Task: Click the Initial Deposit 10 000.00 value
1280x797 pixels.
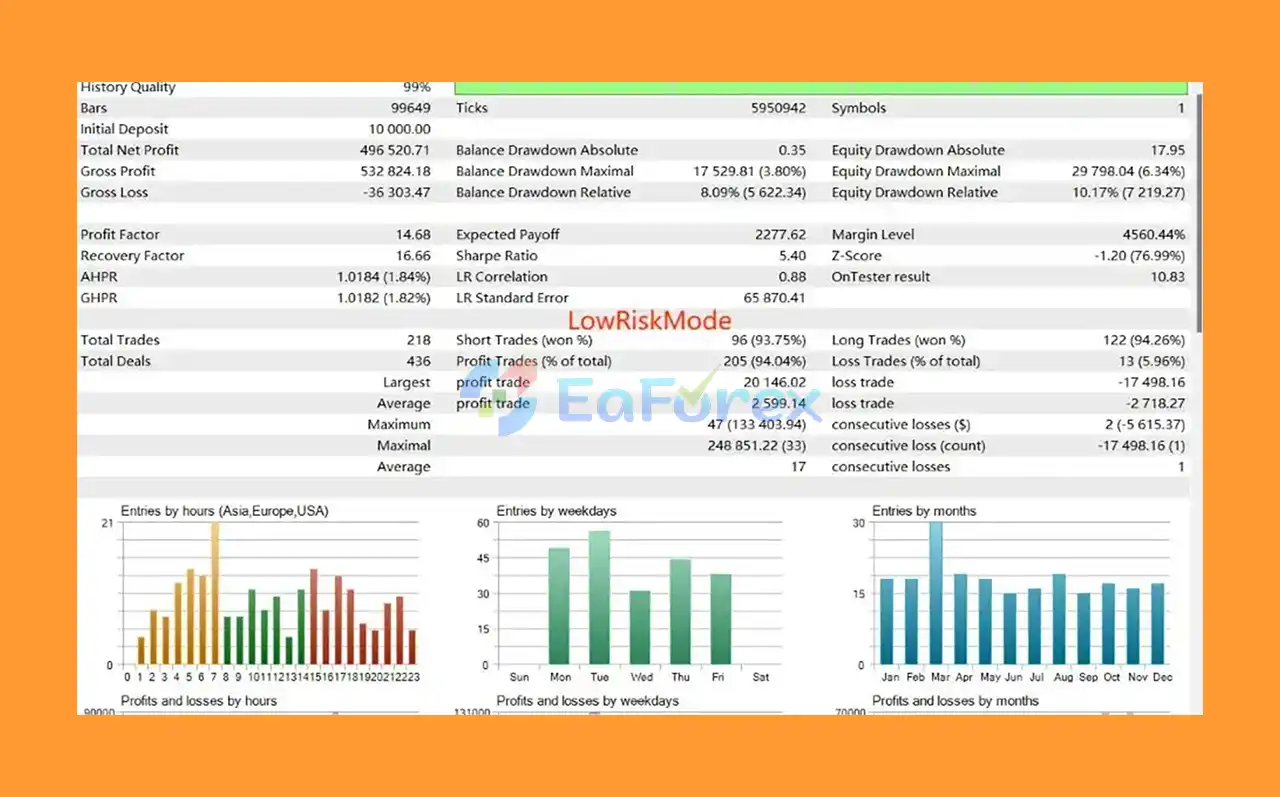Action: (400, 129)
